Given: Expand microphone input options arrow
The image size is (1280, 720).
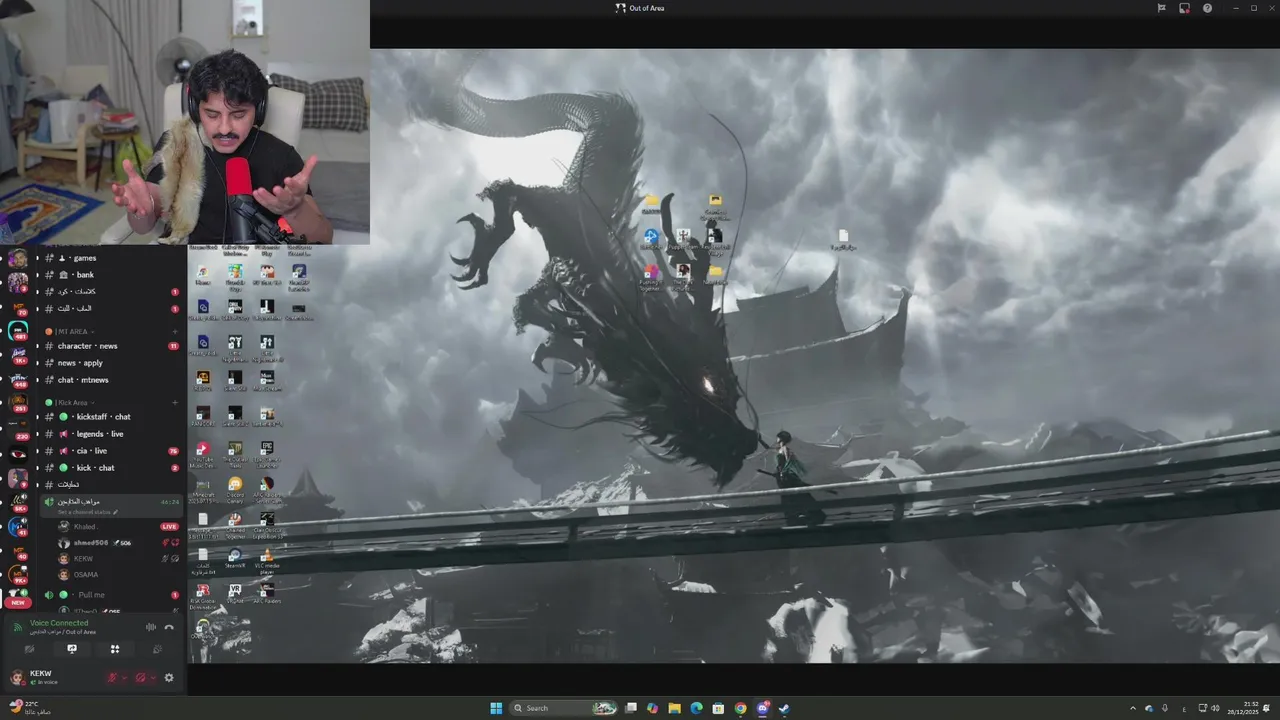Looking at the screenshot, I should click(x=124, y=678).
